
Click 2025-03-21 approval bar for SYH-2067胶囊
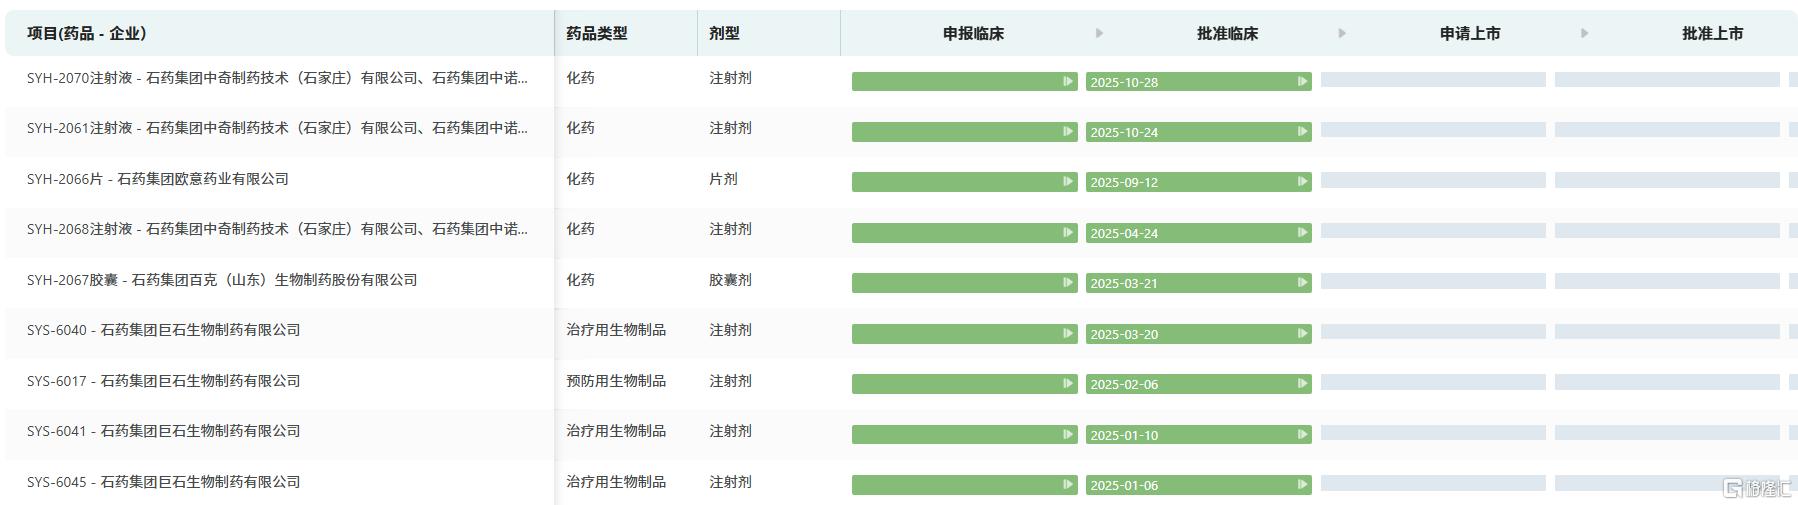[1198, 283]
